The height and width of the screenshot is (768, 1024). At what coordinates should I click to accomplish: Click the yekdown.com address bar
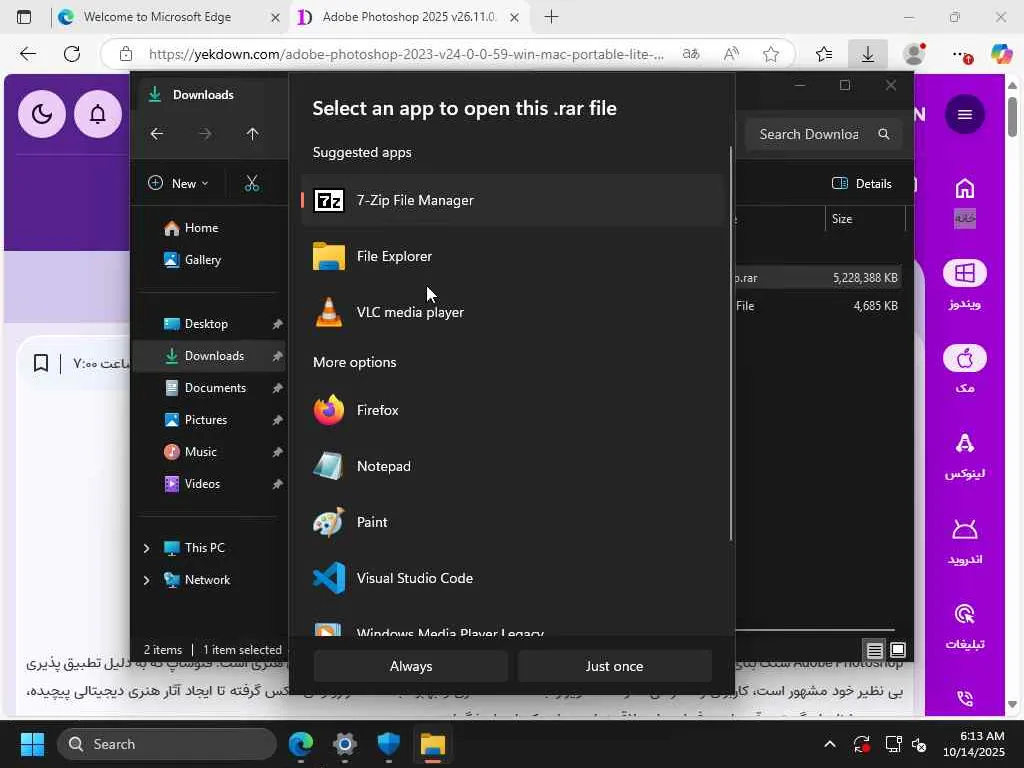(x=406, y=54)
